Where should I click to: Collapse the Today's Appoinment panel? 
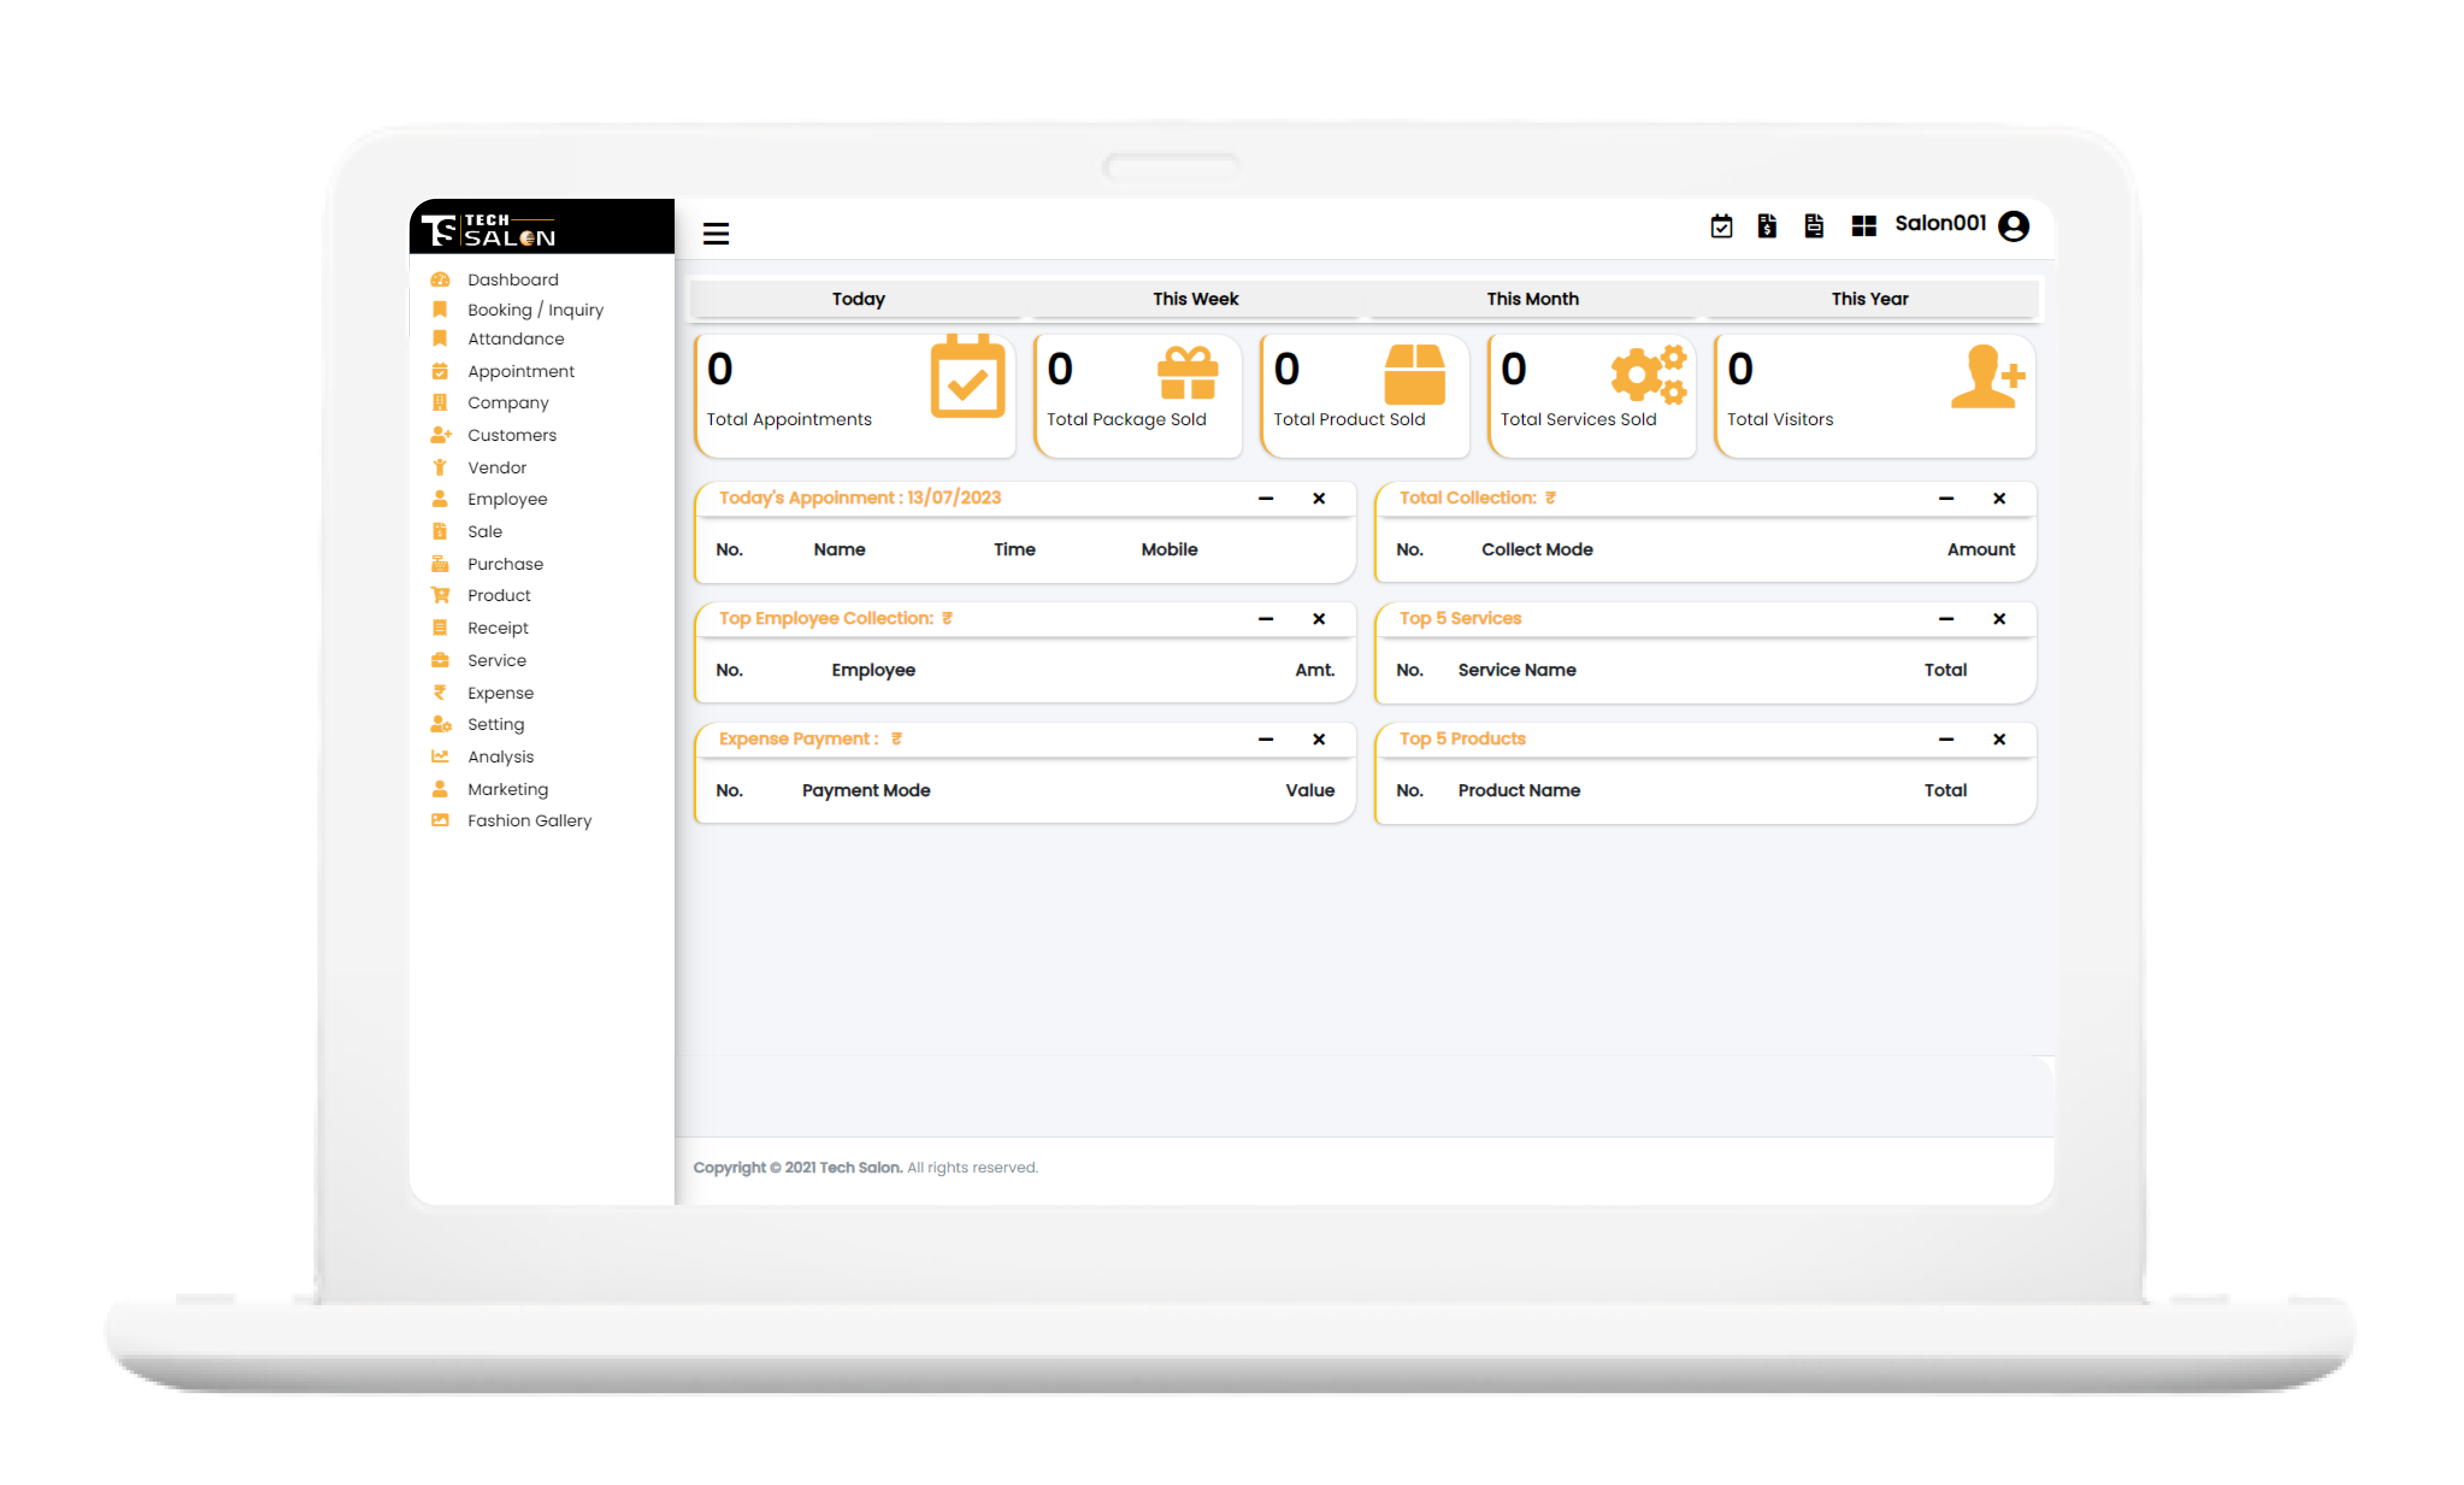tap(1266, 498)
